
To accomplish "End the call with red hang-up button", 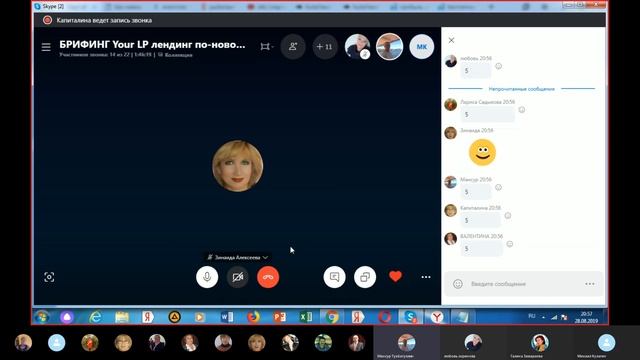I will 268,277.
